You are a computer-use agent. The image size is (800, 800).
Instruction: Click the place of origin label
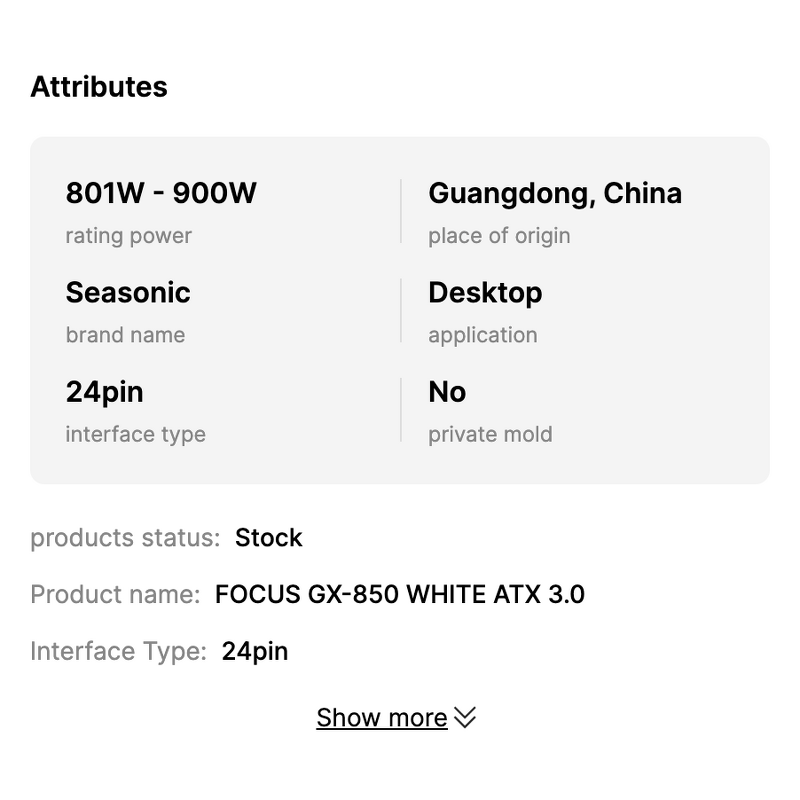pyautogui.click(x=499, y=236)
